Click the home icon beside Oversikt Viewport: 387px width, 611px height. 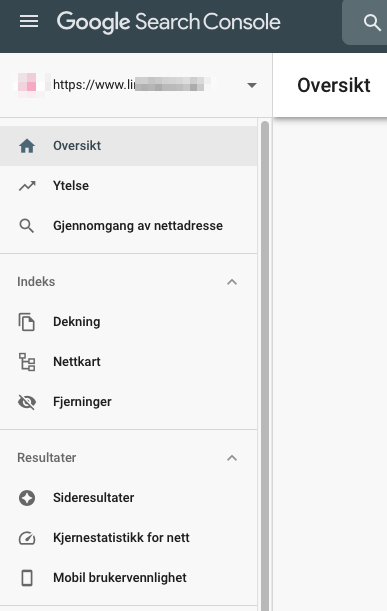coord(27,146)
